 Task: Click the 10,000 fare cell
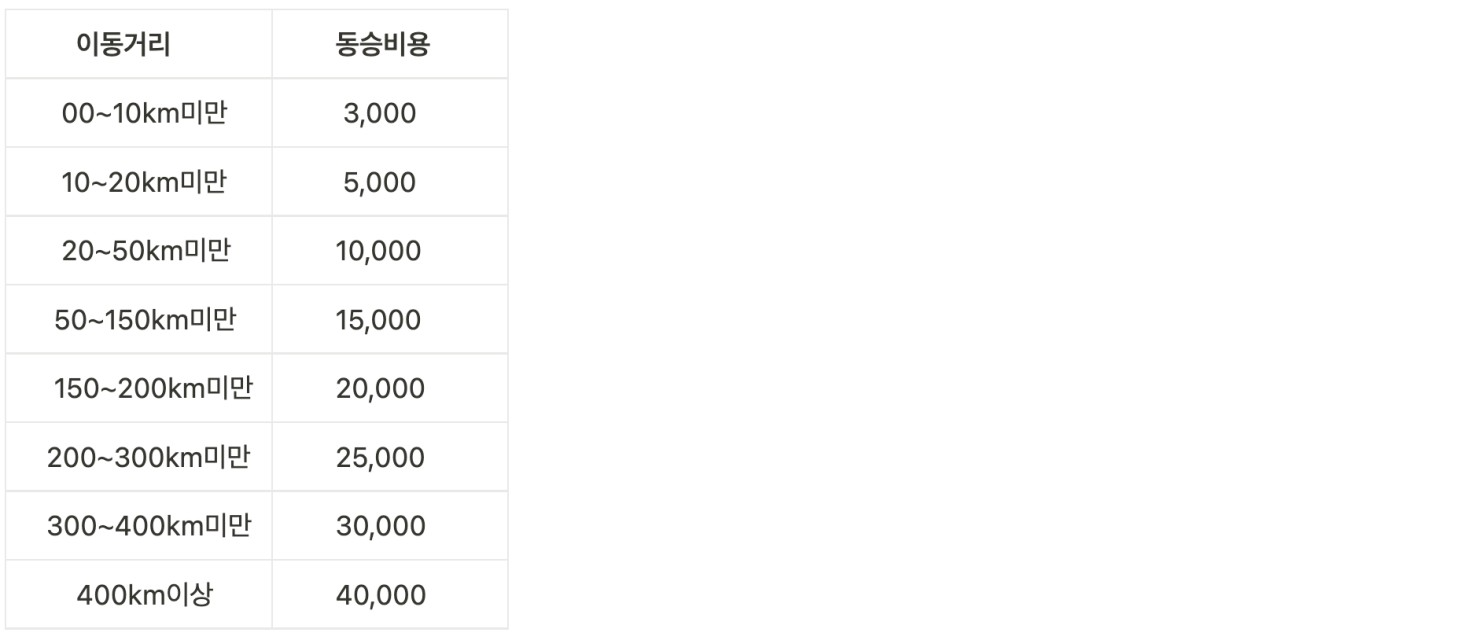click(x=379, y=251)
